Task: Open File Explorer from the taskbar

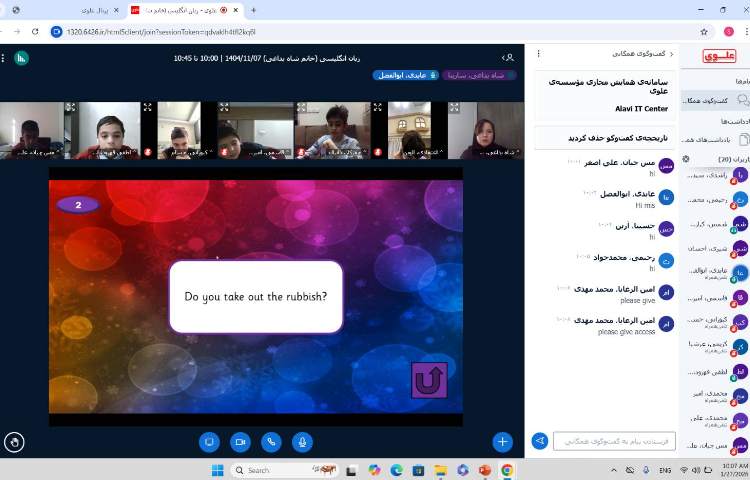Action: click(x=441, y=470)
